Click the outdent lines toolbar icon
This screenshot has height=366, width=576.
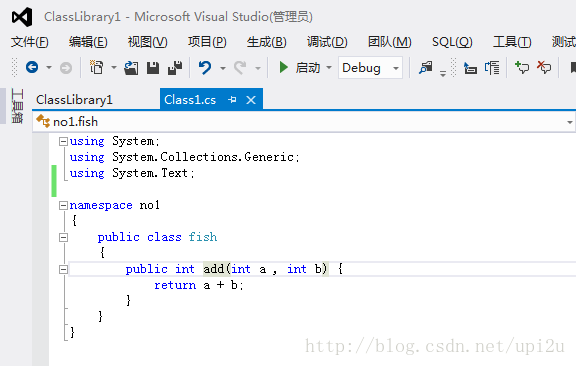click(x=492, y=68)
